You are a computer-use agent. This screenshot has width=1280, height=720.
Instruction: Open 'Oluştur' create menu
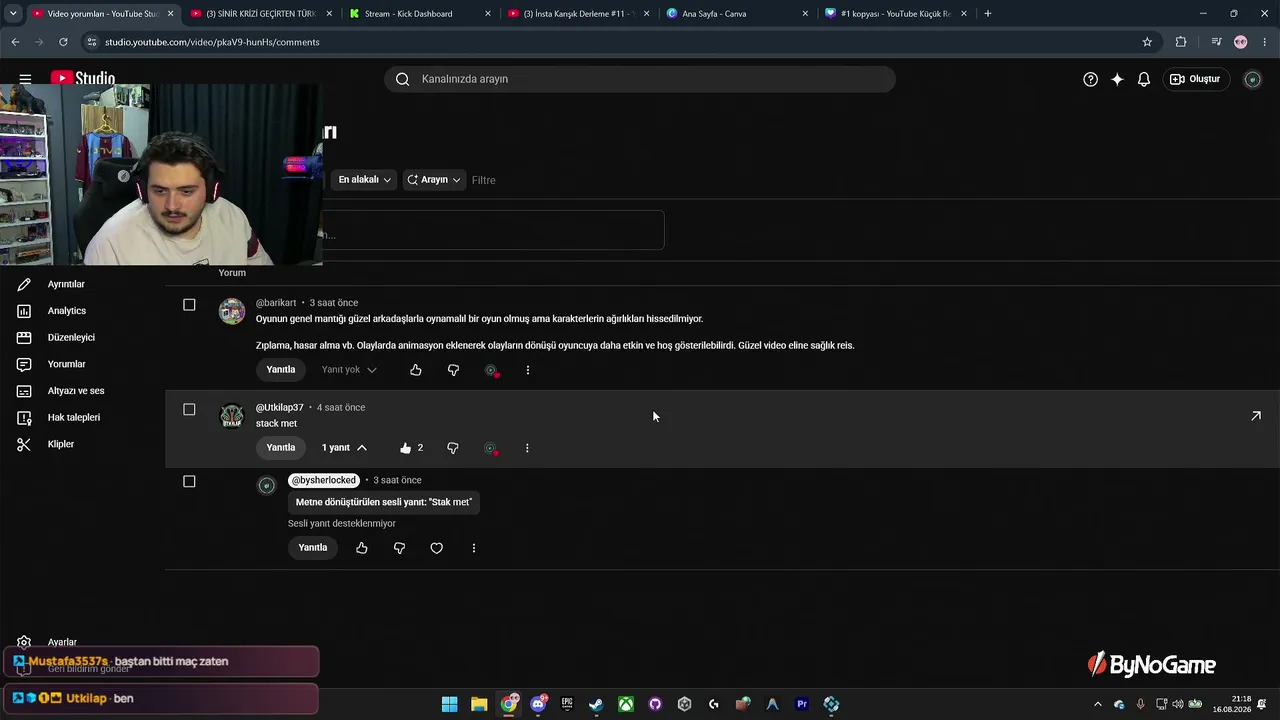1195,79
